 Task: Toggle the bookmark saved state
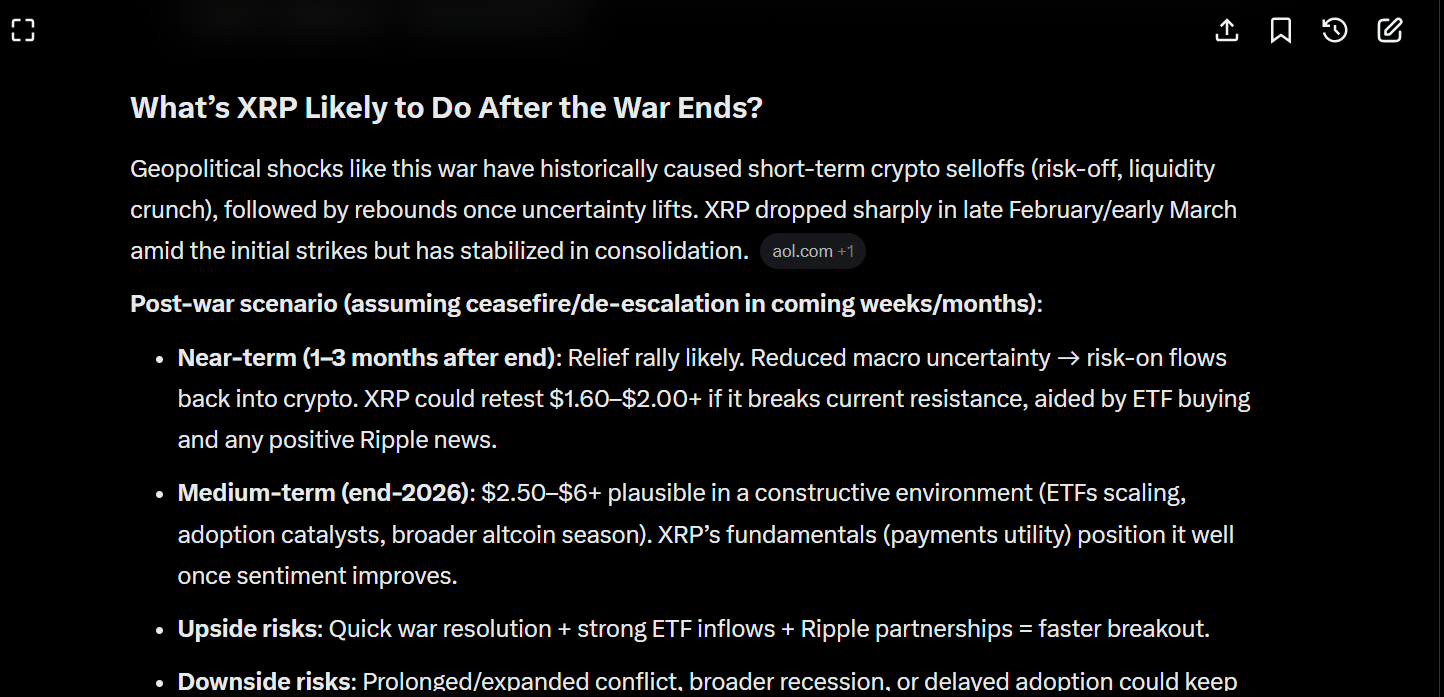pyautogui.click(x=1280, y=30)
